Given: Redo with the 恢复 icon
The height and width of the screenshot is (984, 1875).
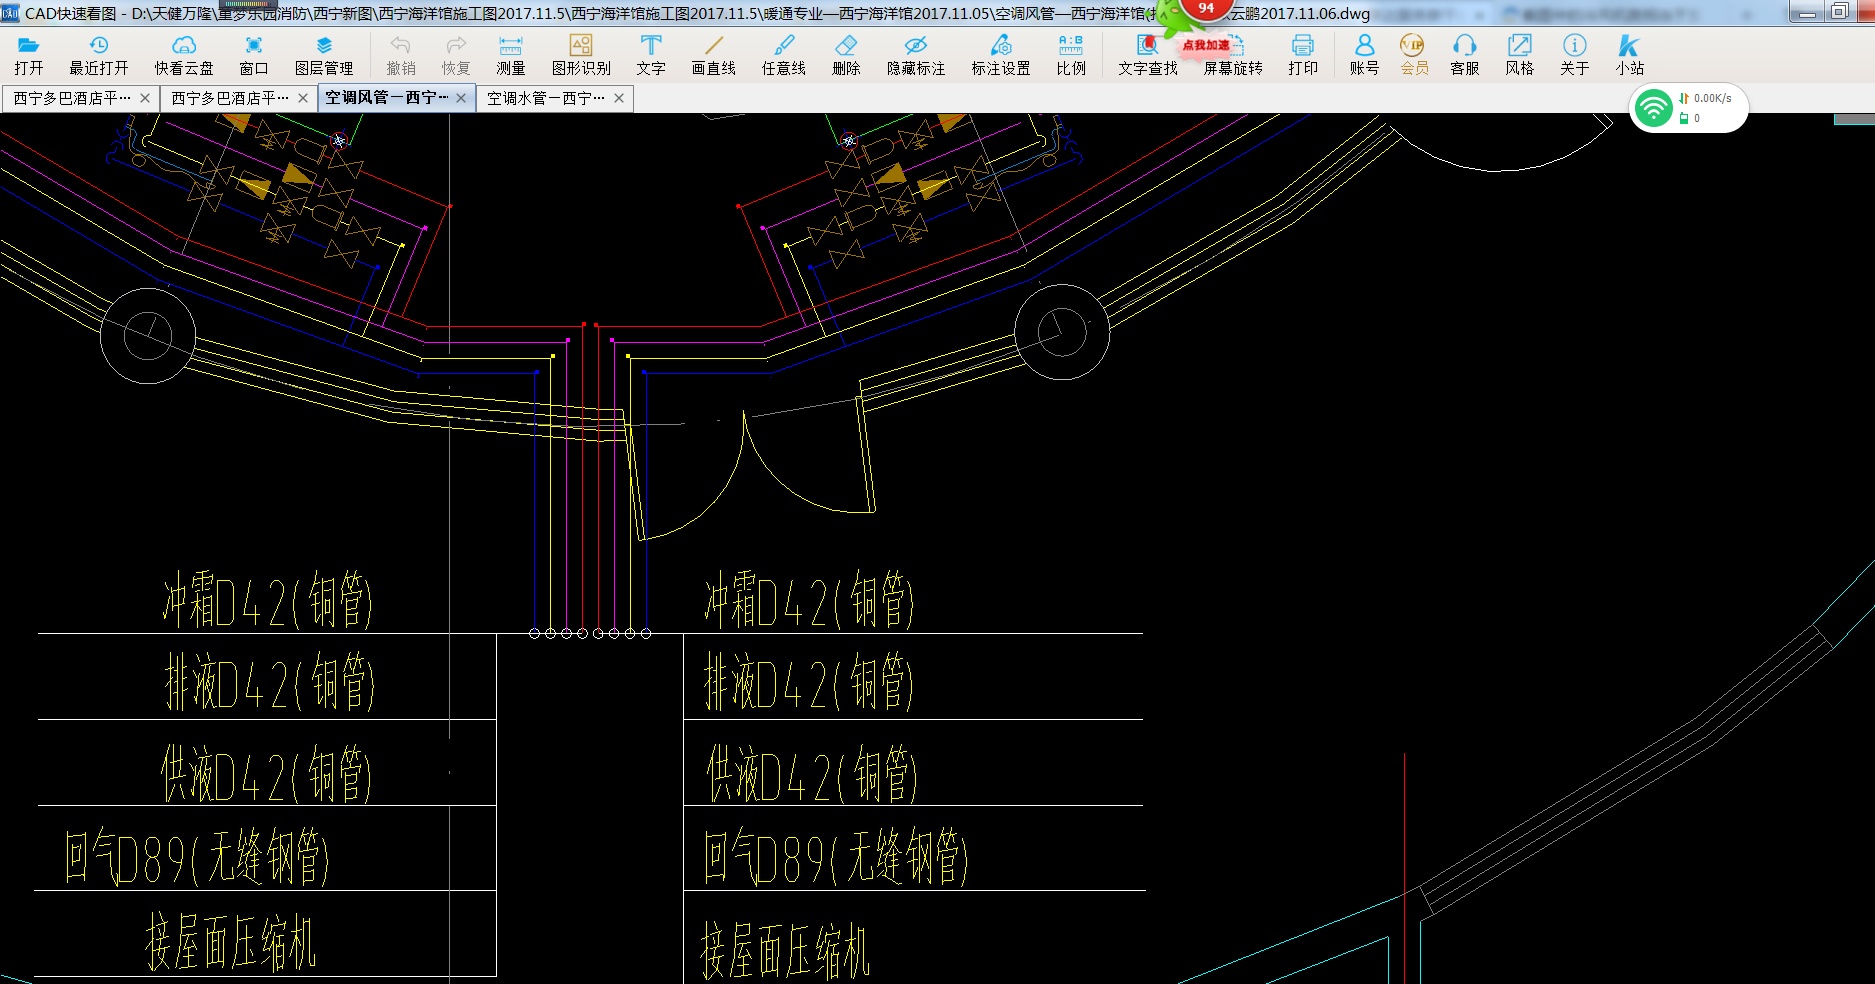Looking at the screenshot, I should [x=456, y=55].
